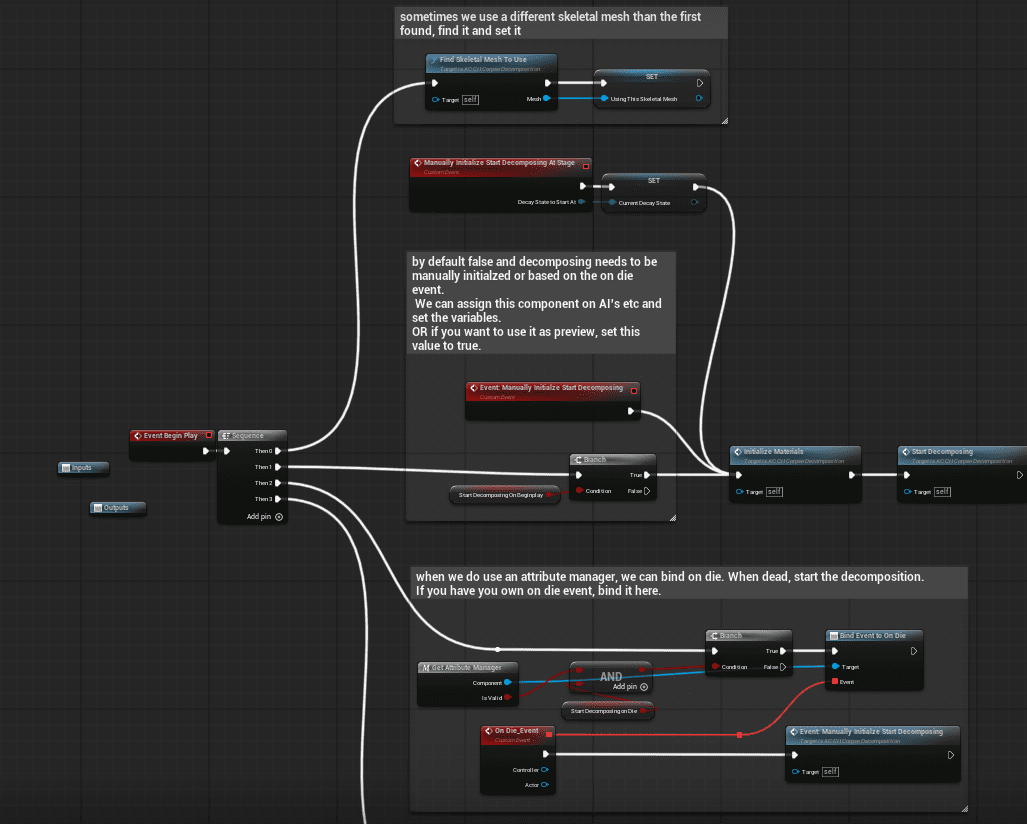Click the Bind Event to On Die Target pin
Viewport: 1027px width, 824px height.
[835, 666]
